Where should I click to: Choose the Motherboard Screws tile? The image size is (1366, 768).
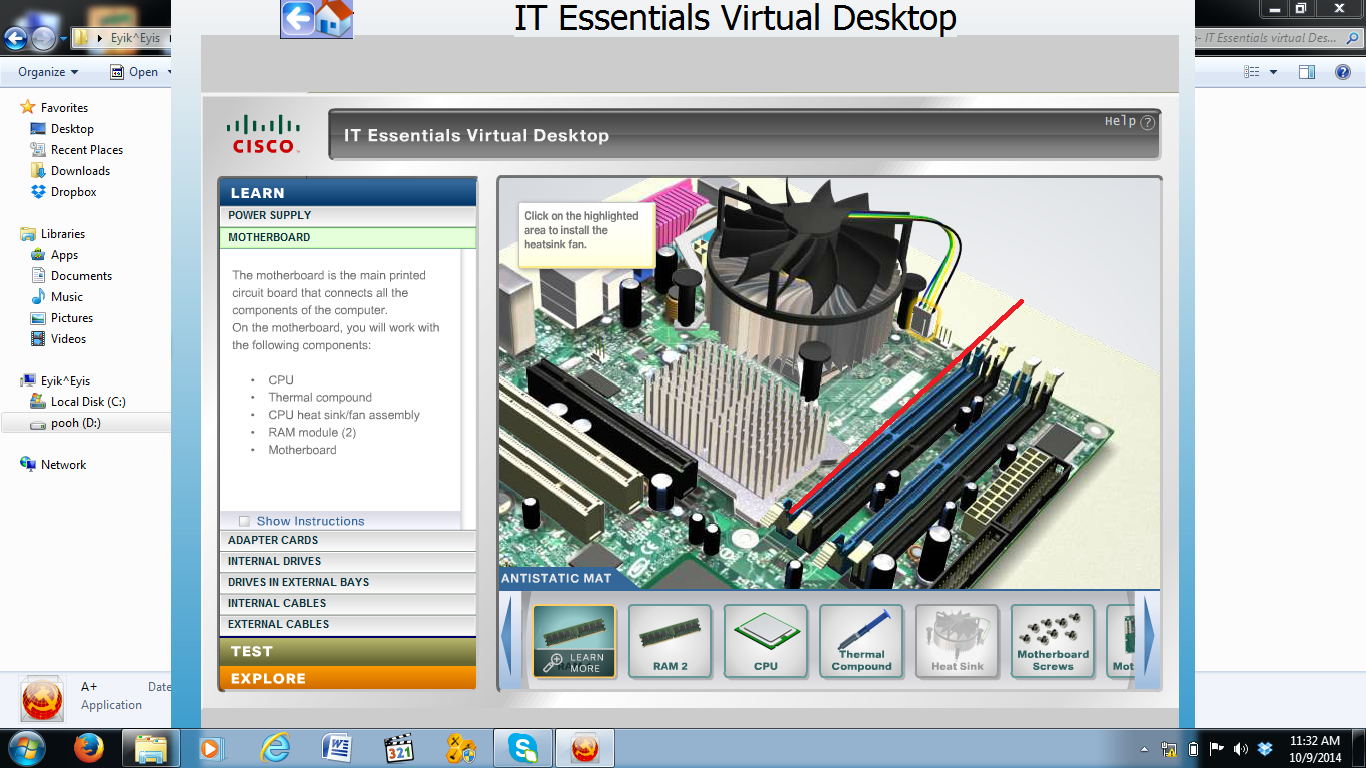[x=1053, y=641]
